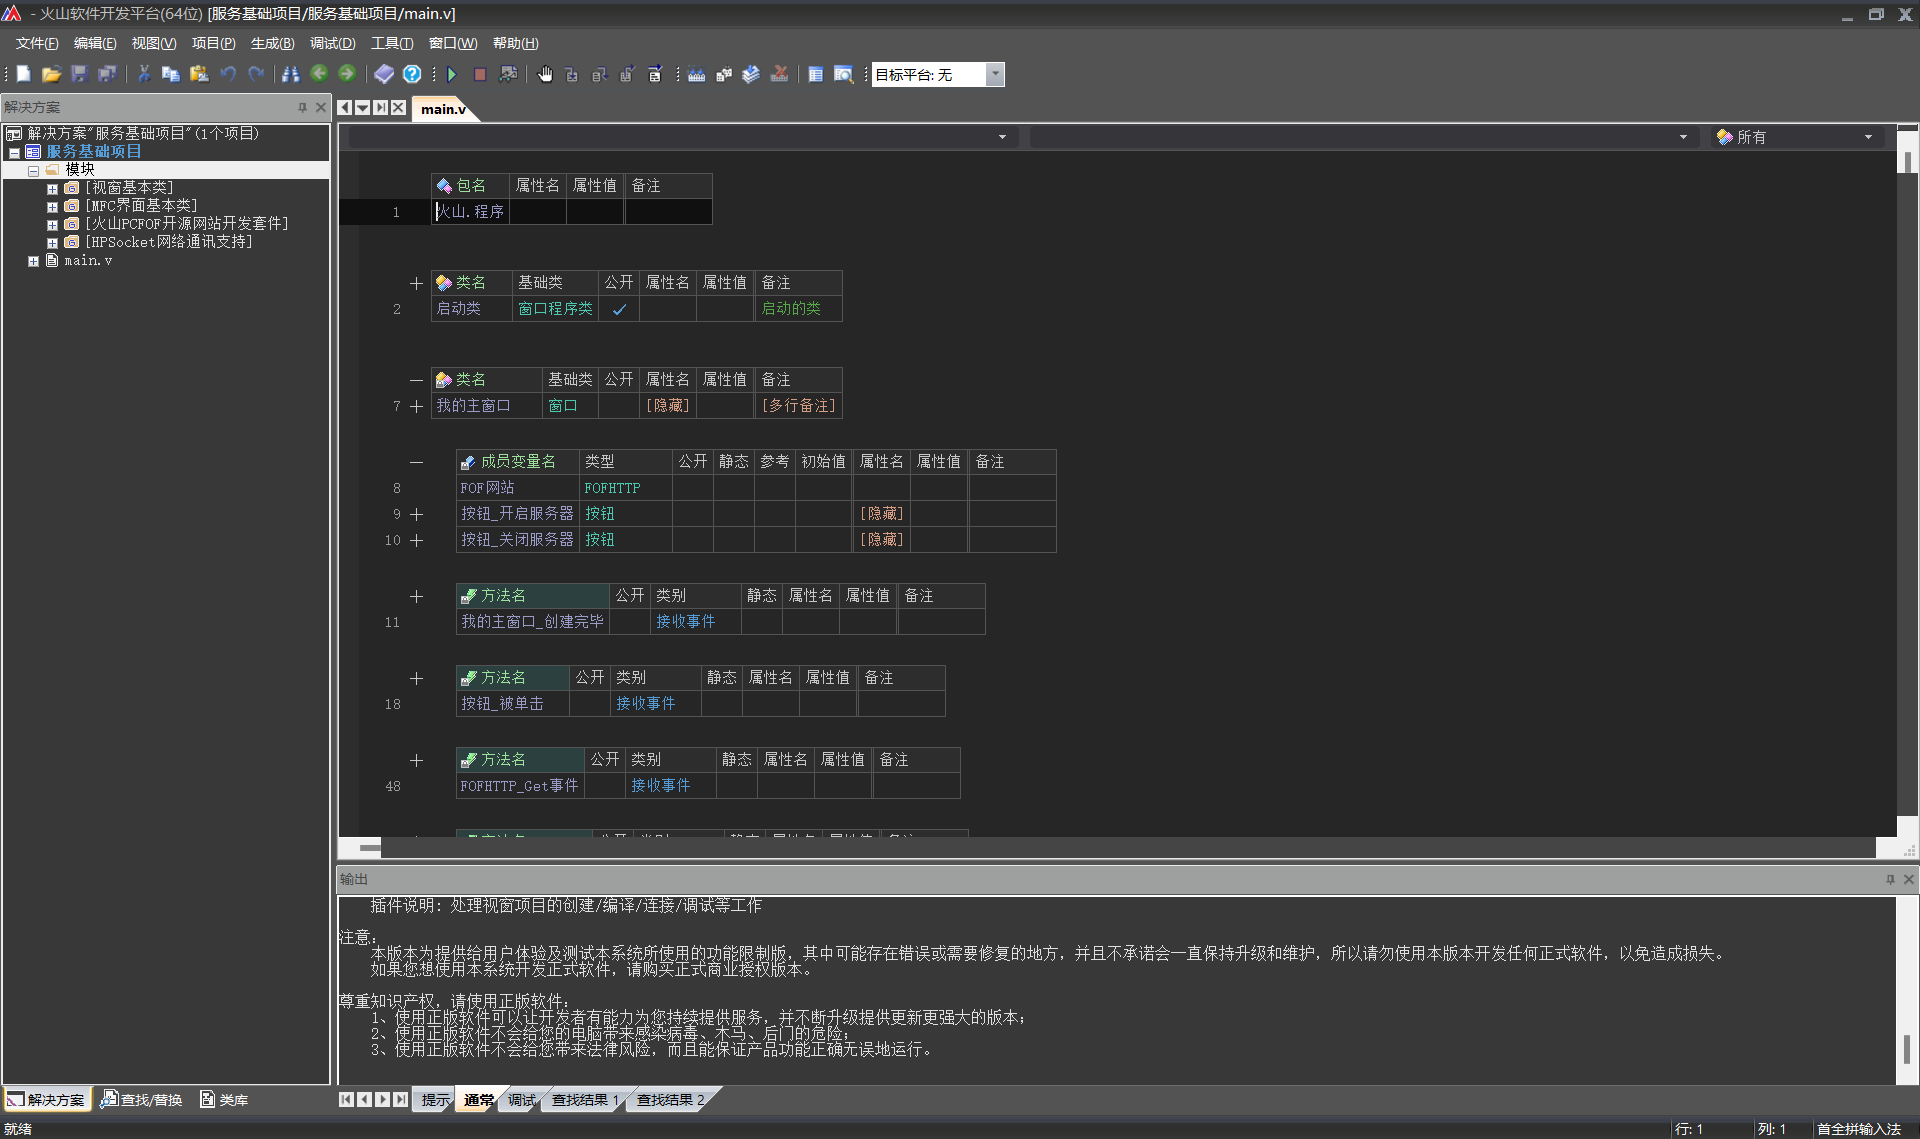The width and height of the screenshot is (1920, 1139).
Task: Click the Step Into debug icon
Action: (572, 74)
